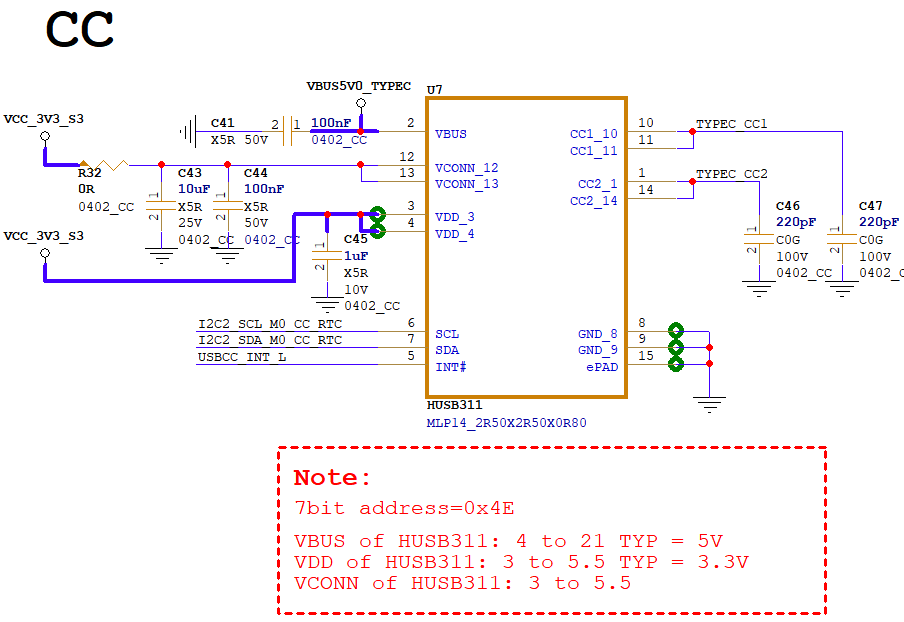904x622 pixels.
Task: Select the C43 capacitor symbol
Action: coord(161,206)
